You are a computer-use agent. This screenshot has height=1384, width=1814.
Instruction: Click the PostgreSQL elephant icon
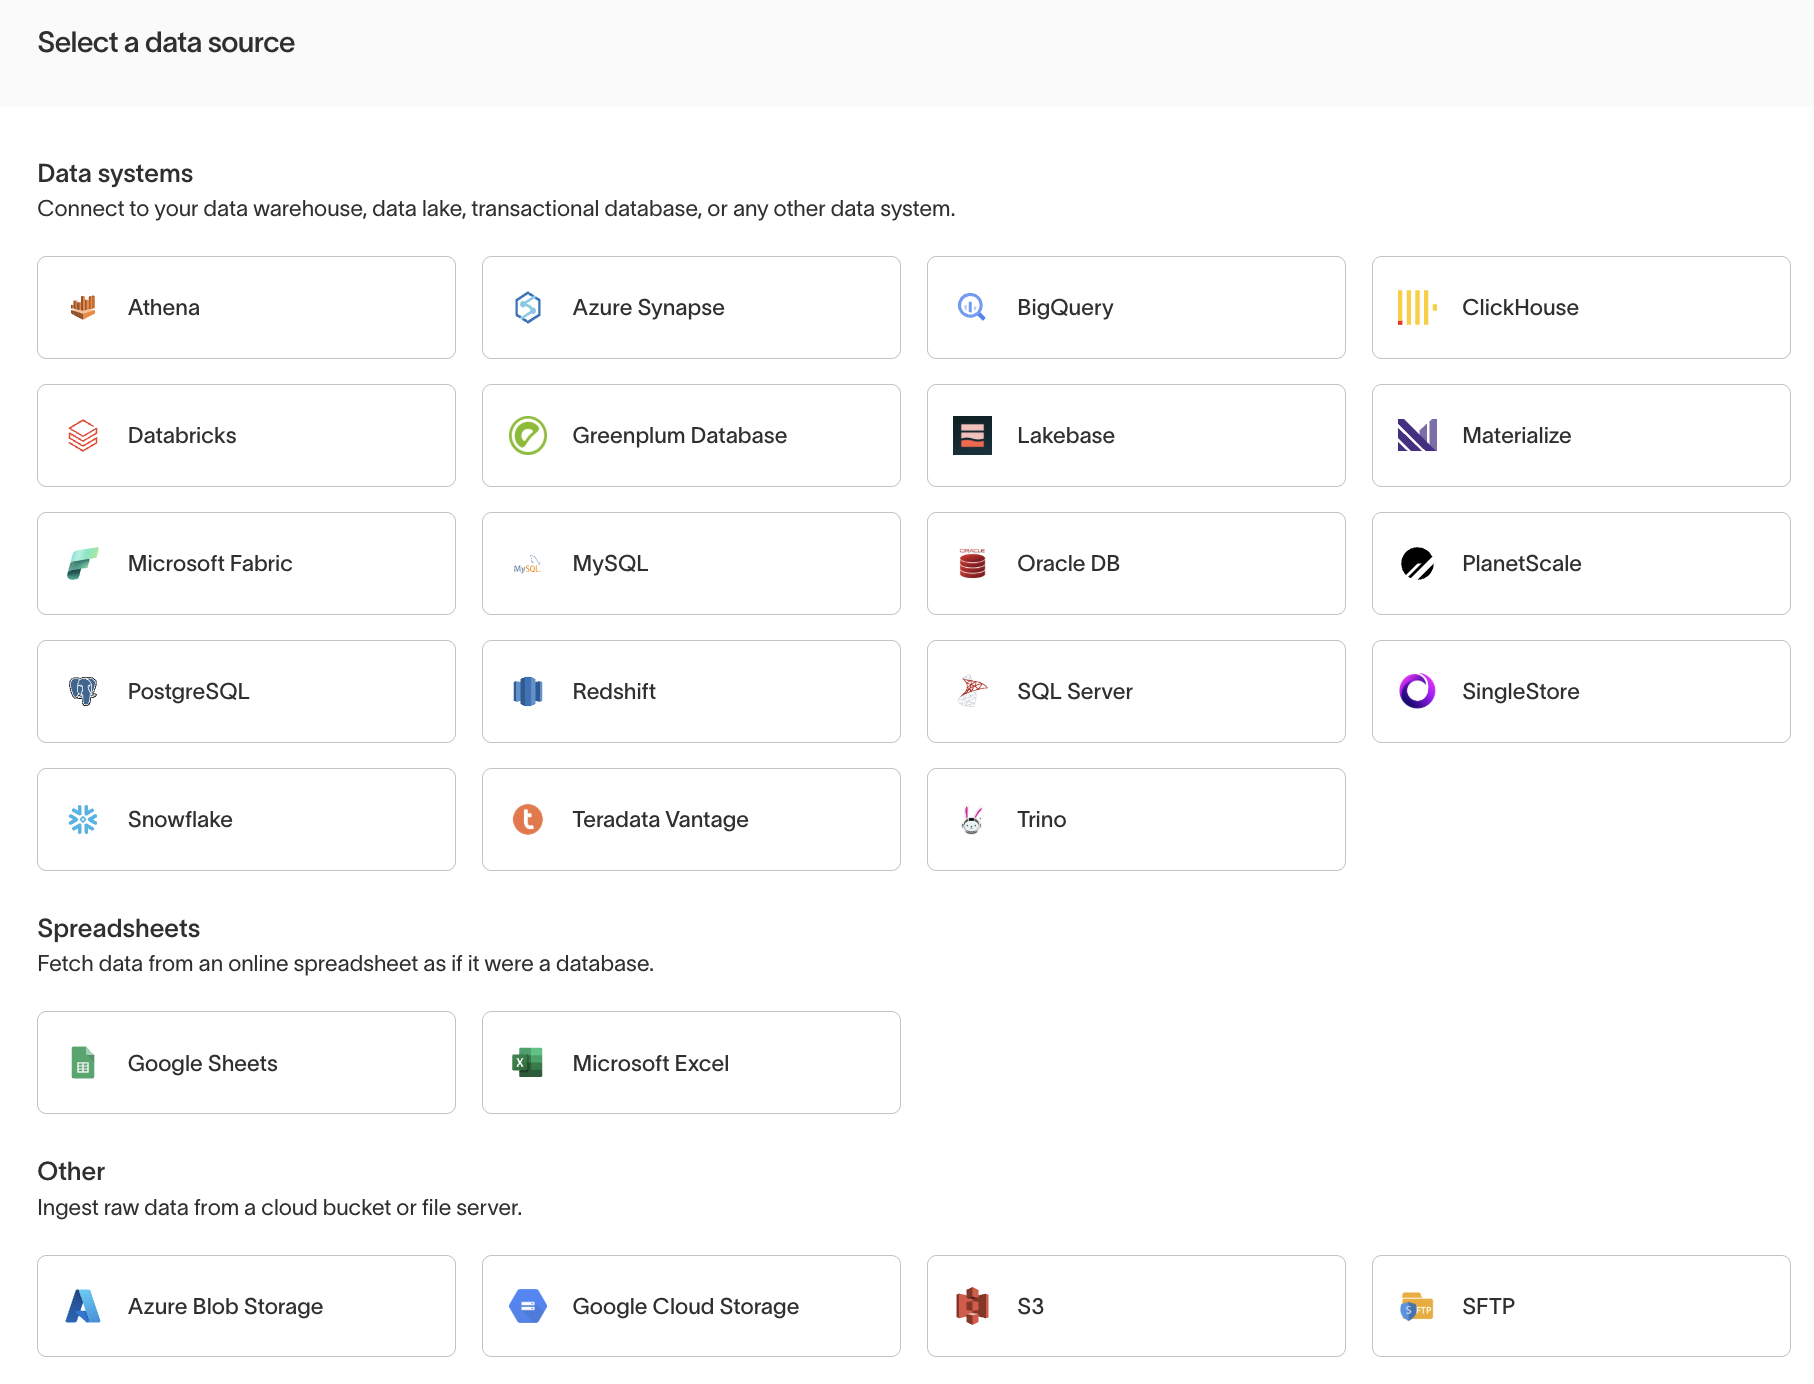coord(83,691)
